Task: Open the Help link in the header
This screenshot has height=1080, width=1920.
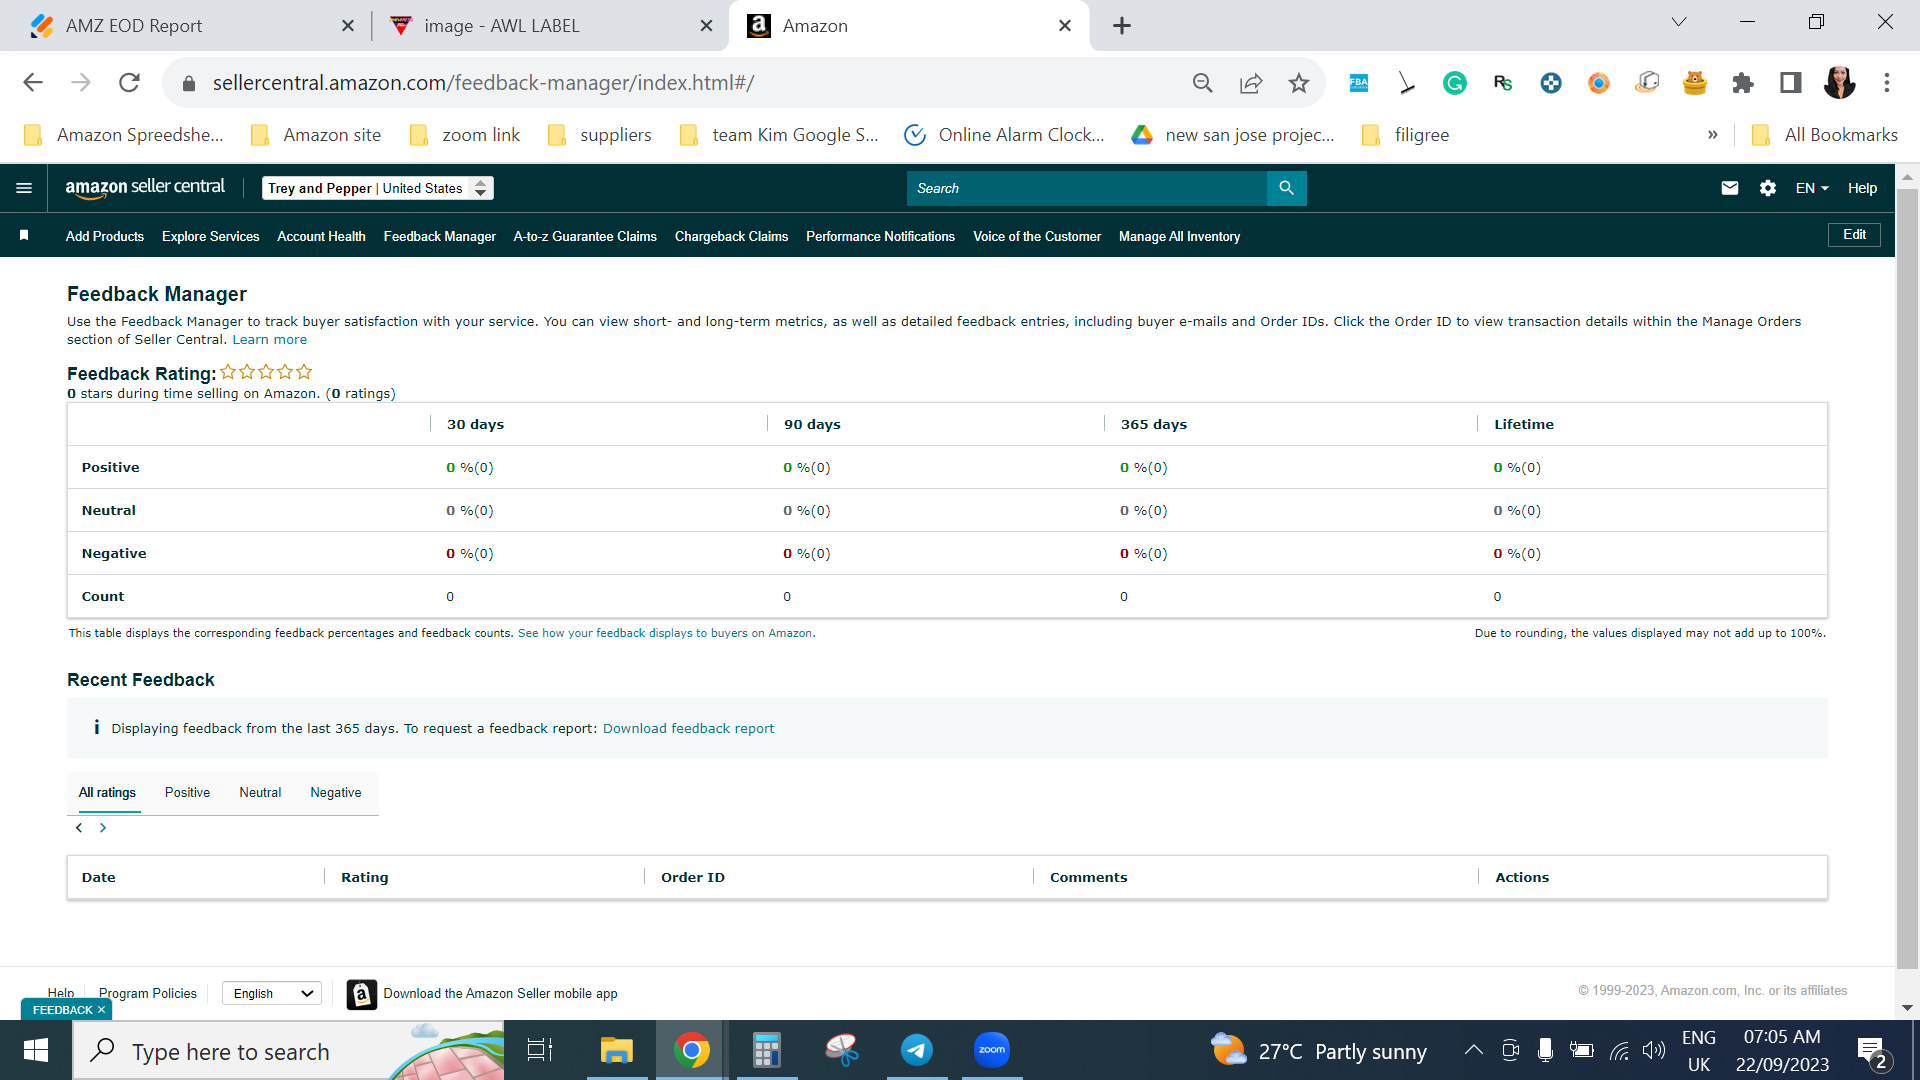Action: click(x=1862, y=188)
